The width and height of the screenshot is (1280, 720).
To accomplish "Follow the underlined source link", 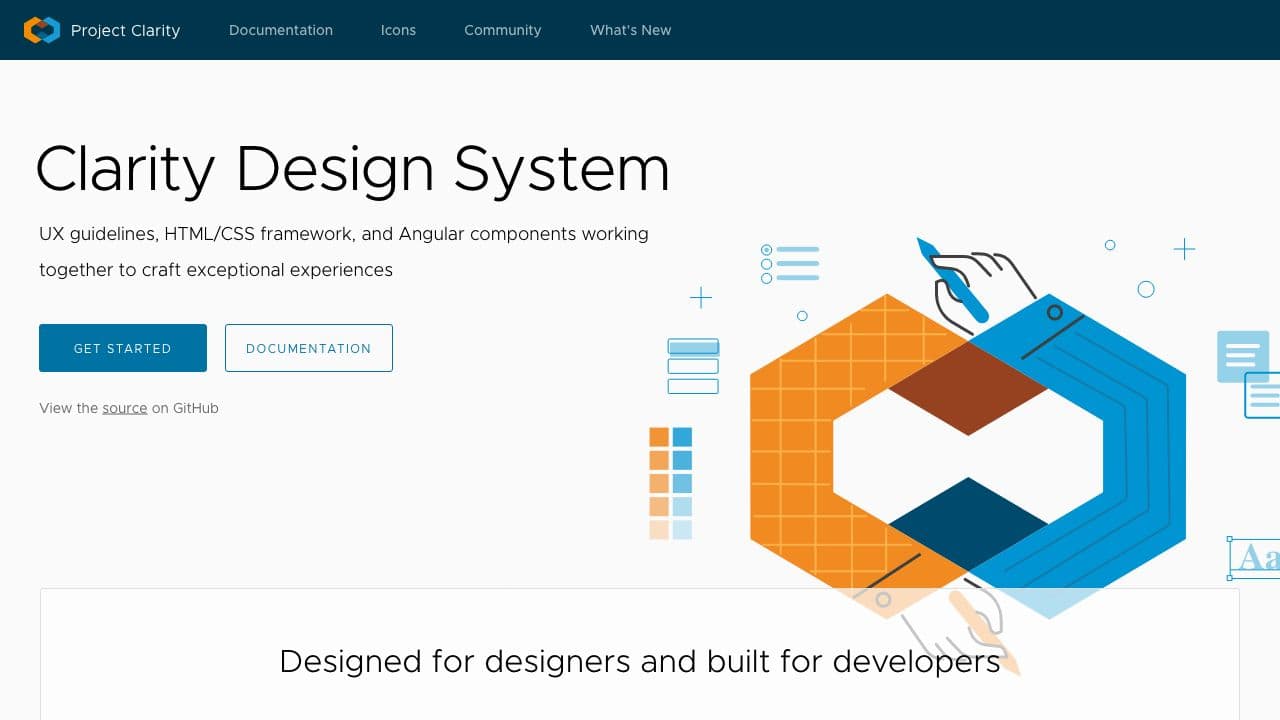I will [x=125, y=408].
